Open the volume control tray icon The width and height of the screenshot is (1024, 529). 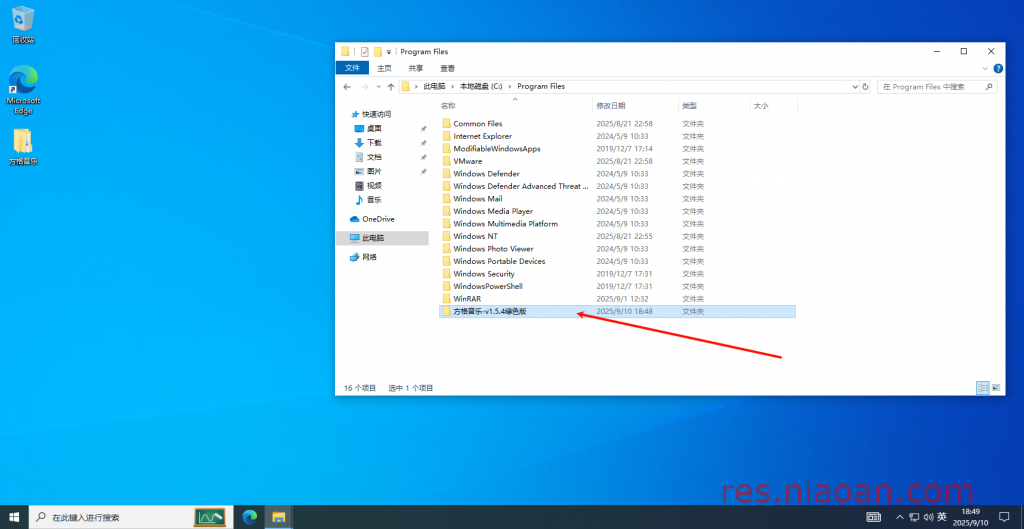[928, 517]
